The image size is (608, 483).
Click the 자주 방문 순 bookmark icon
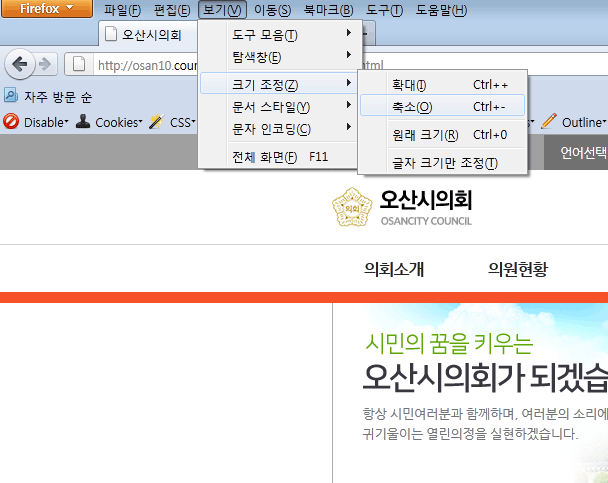(x=11, y=97)
